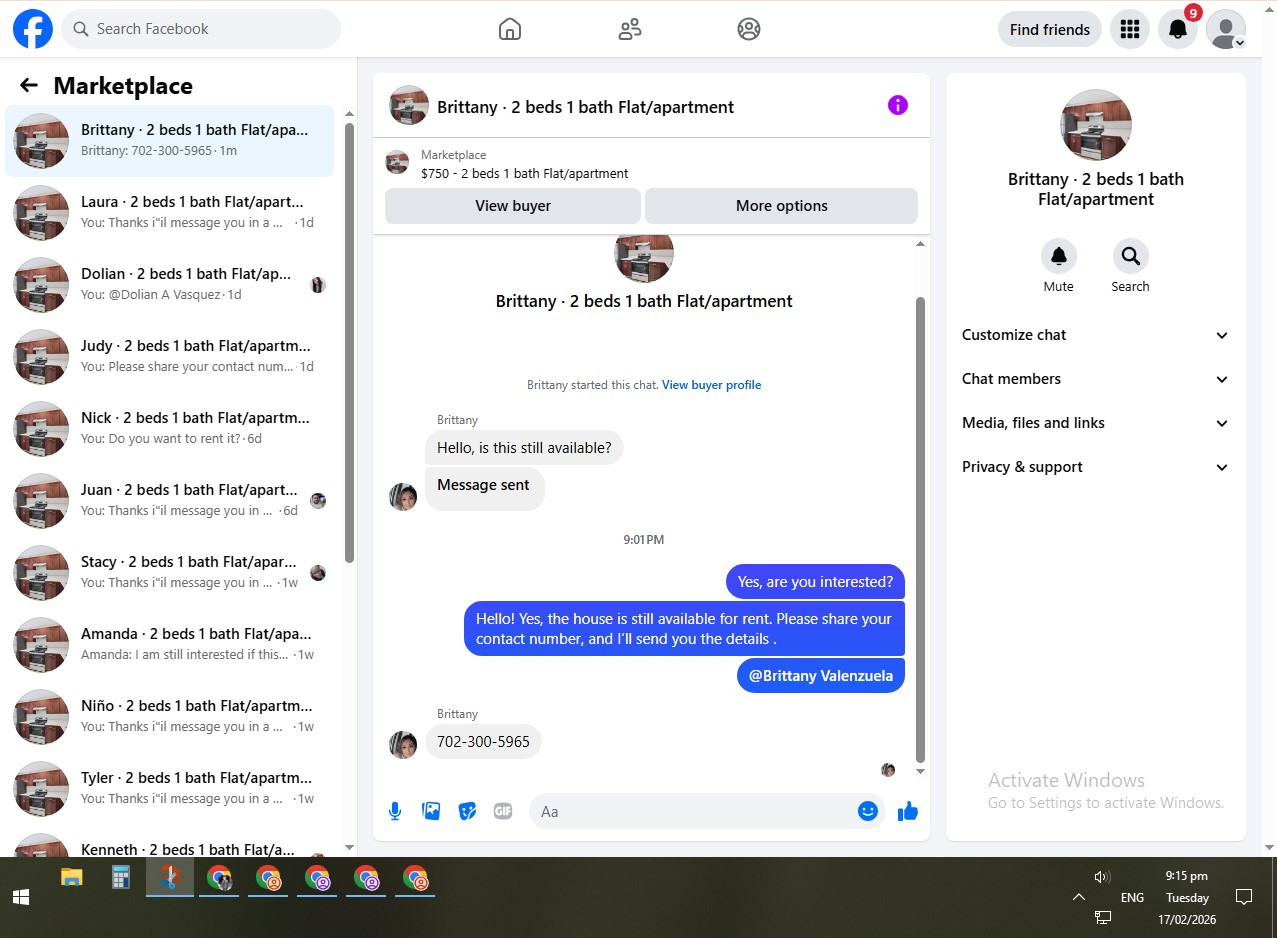This screenshot has height=938, width=1277.
Task: Open the Home feed icon
Action: [x=510, y=29]
